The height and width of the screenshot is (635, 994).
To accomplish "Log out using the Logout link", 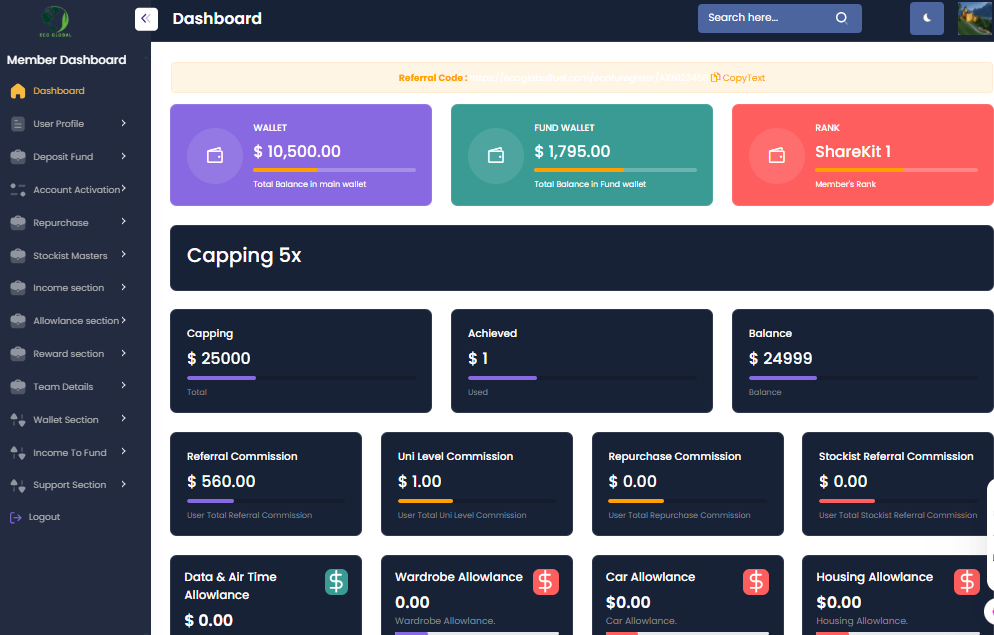I will point(44,517).
